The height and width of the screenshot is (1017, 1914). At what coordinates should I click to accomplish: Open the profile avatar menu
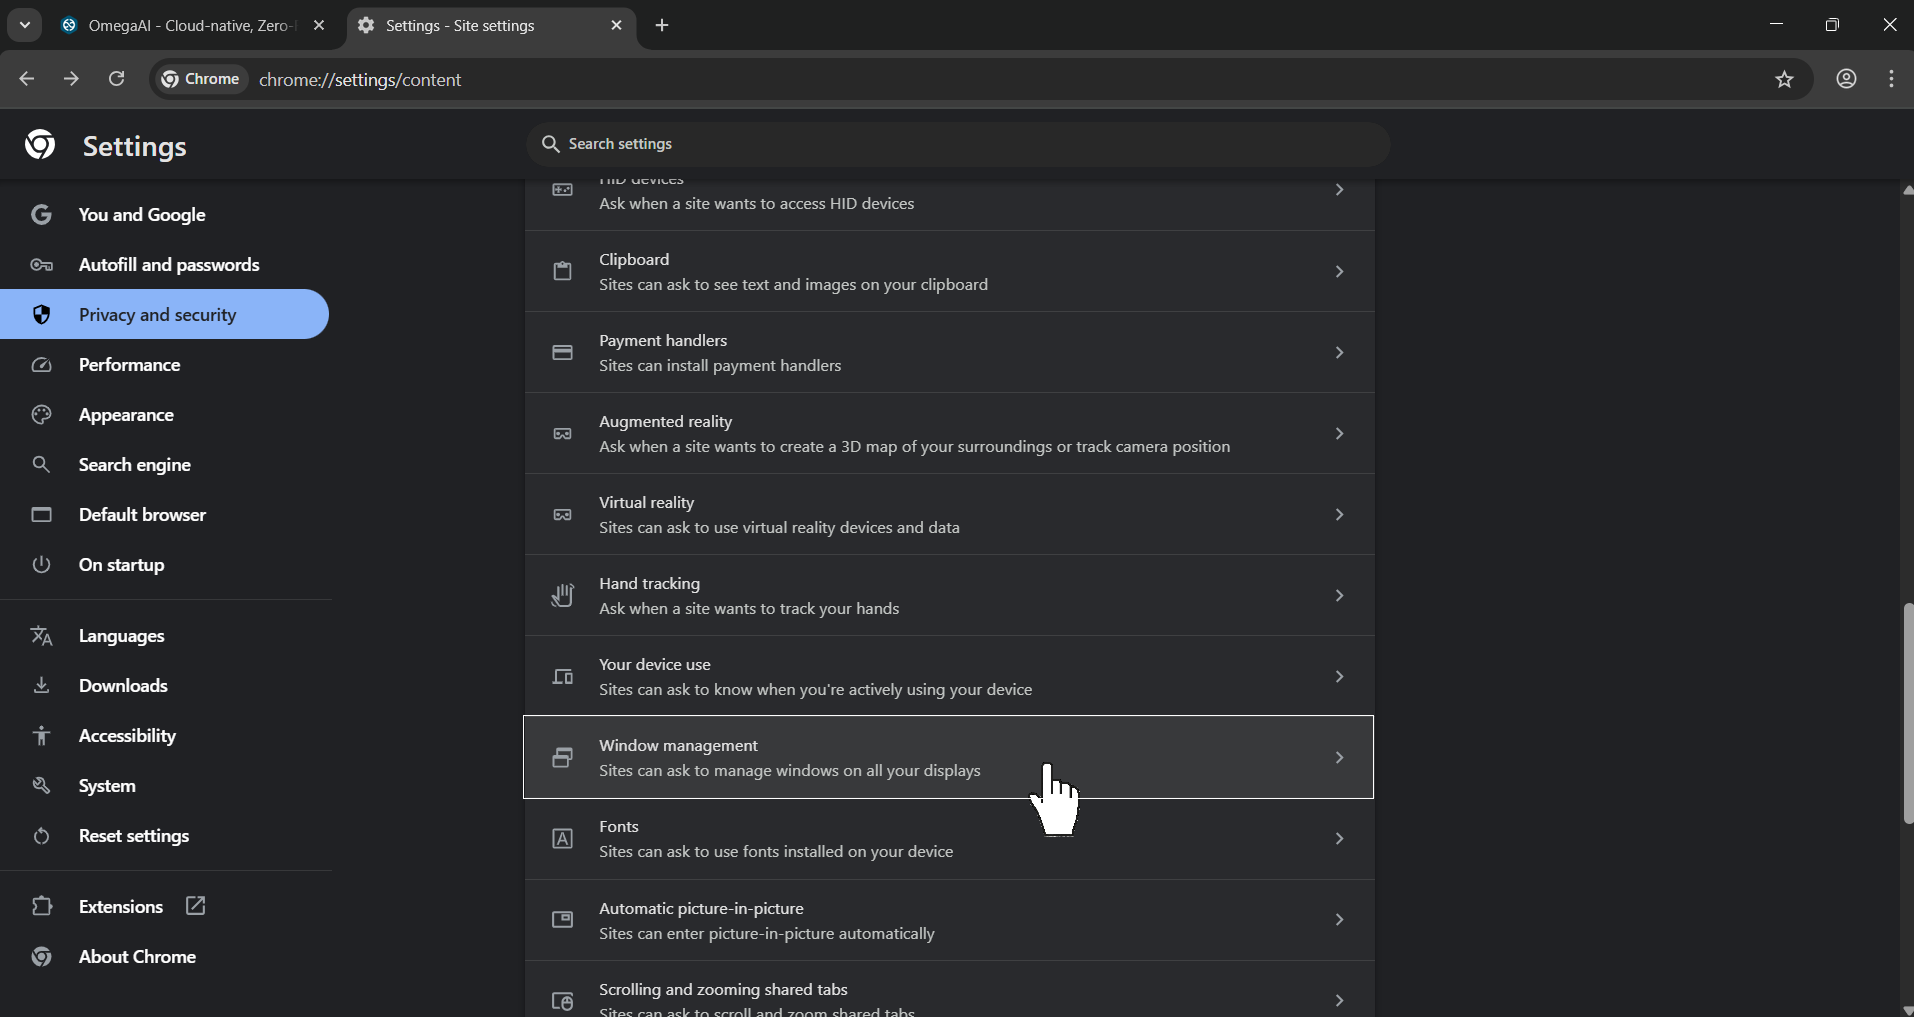click(1847, 79)
